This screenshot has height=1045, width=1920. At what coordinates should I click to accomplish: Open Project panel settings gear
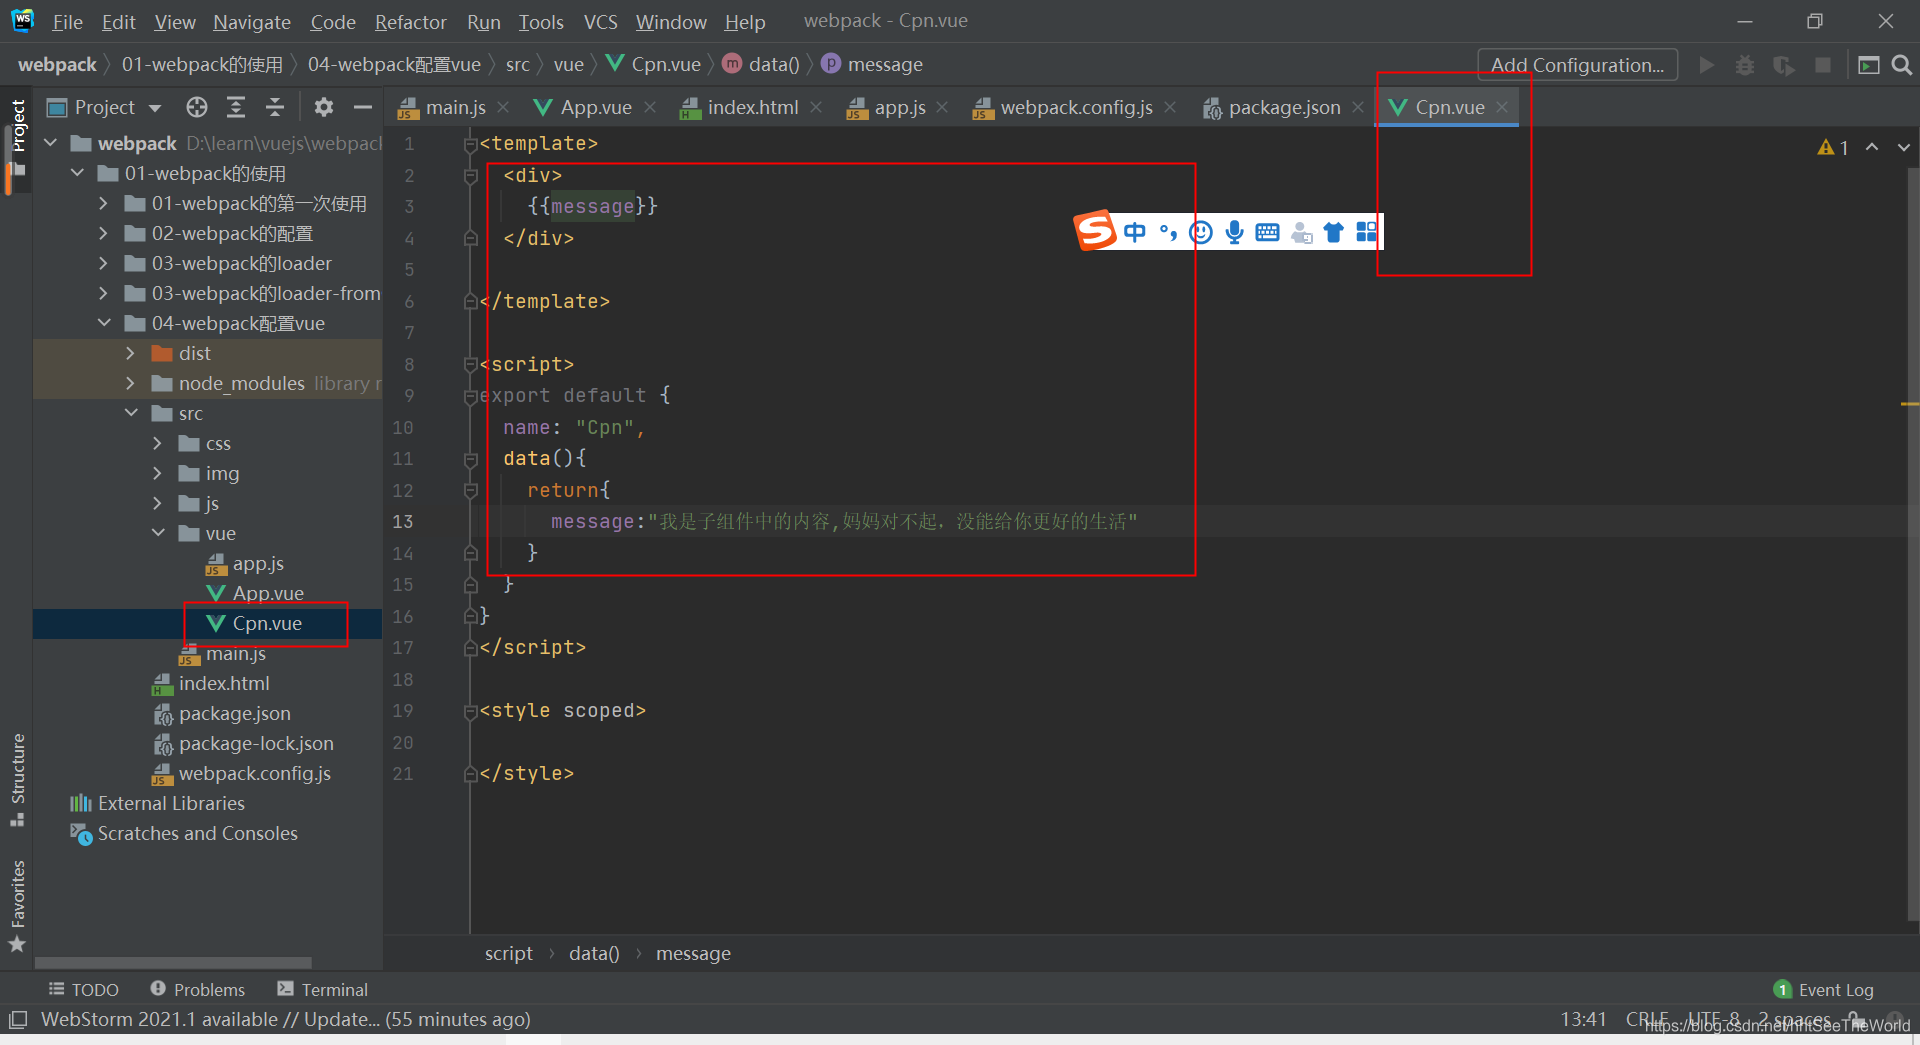click(x=324, y=107)
